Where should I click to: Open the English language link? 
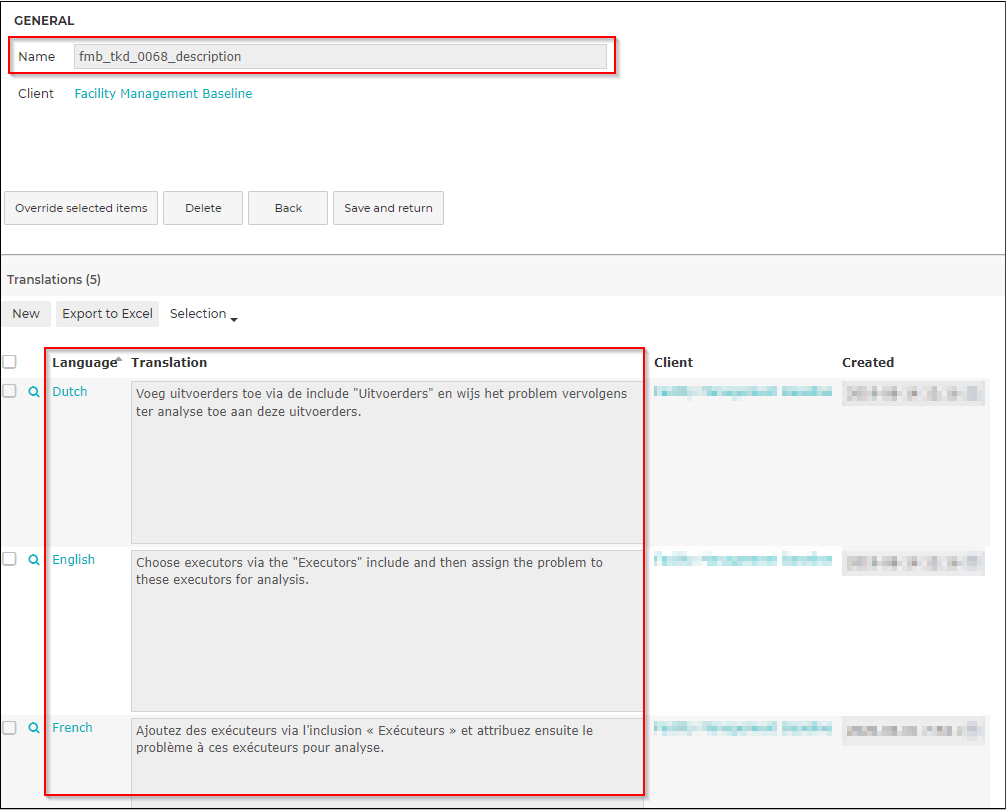click(x=74, y=560)
